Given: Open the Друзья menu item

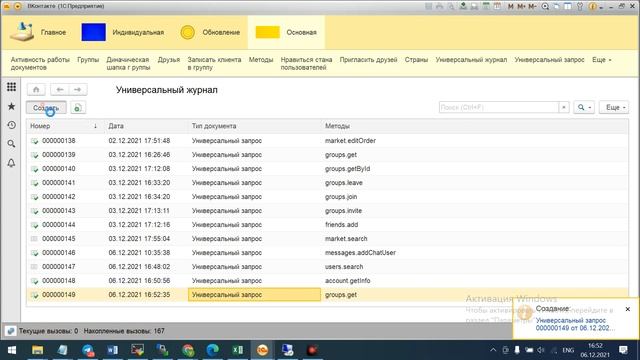Looking at the screenshot, I should pos(169,60).
